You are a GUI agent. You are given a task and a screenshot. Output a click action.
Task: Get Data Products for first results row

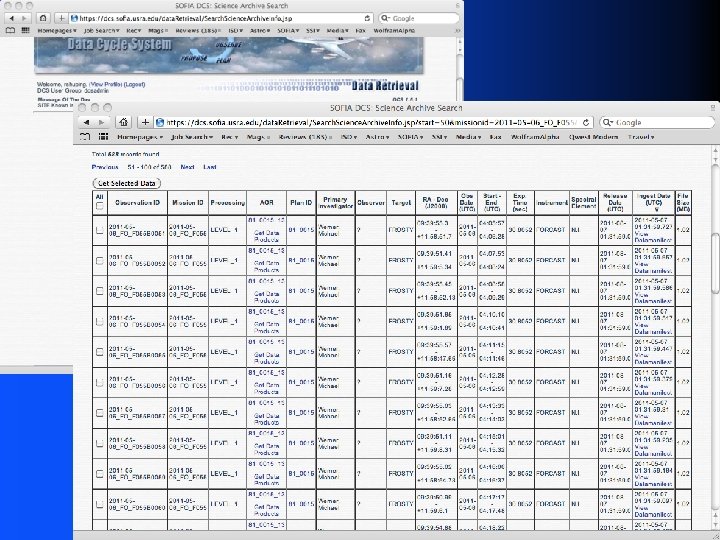pyautogui.click(x=266, y=236)
